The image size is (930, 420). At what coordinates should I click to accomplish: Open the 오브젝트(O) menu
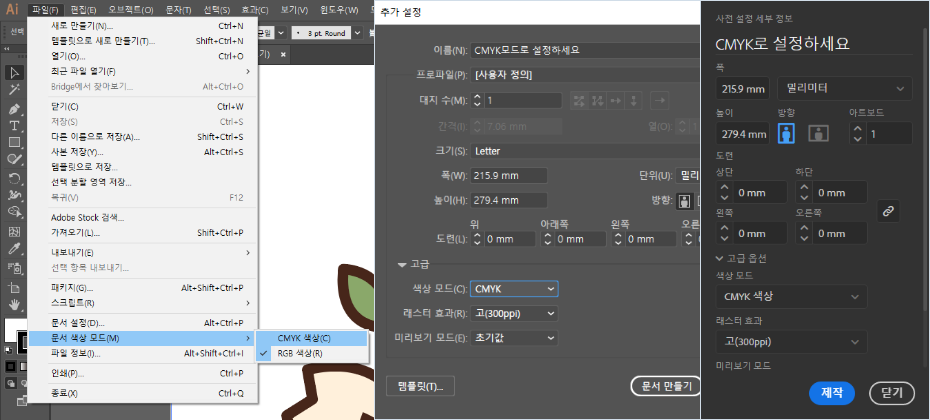tap(131, 9)
